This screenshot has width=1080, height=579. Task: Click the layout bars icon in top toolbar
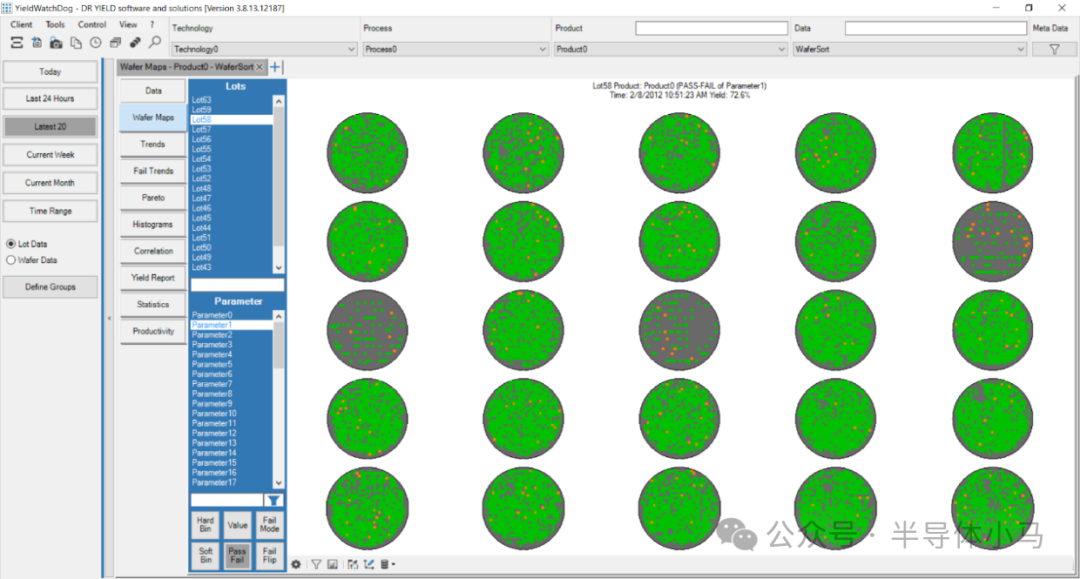click(x=17, y=43)
